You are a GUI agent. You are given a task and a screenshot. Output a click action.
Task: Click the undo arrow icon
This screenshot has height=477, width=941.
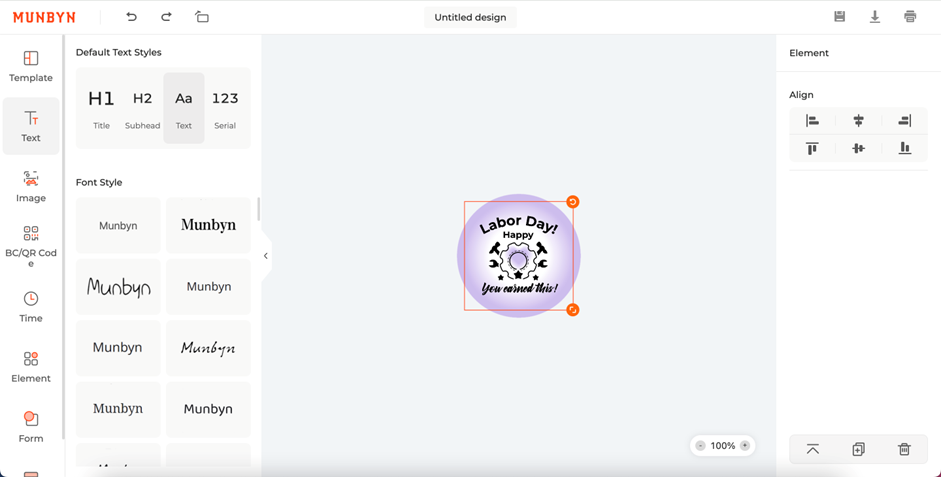tap(131, 17)
